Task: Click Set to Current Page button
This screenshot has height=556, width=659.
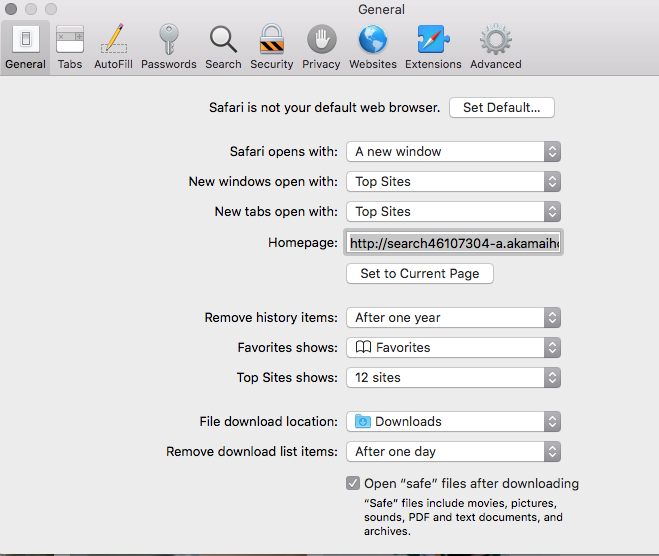Action: [x=420, y=274]
